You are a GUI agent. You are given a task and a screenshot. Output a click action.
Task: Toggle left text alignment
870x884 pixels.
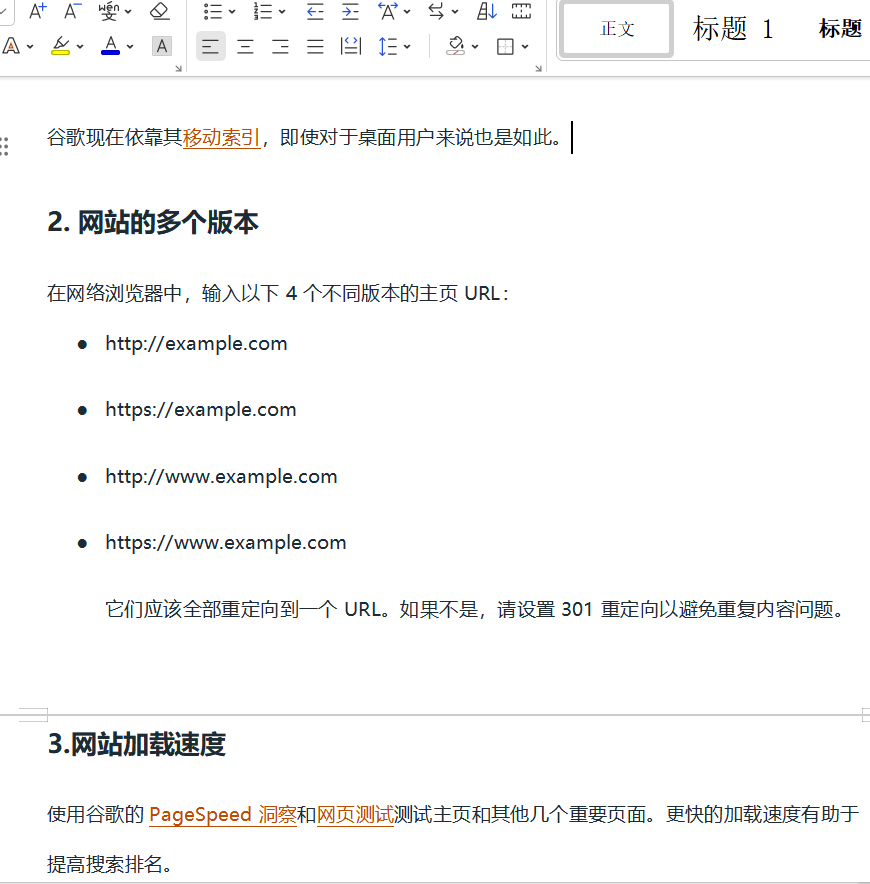coord(210,46)
